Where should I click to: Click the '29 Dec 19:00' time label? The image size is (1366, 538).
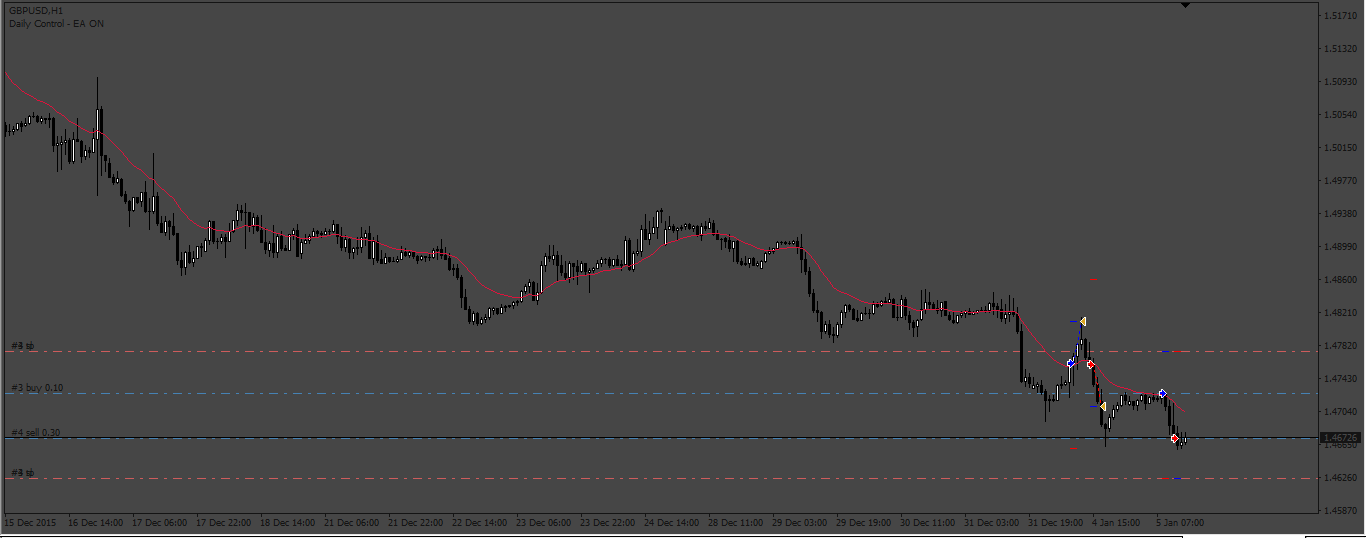point(864,523)
